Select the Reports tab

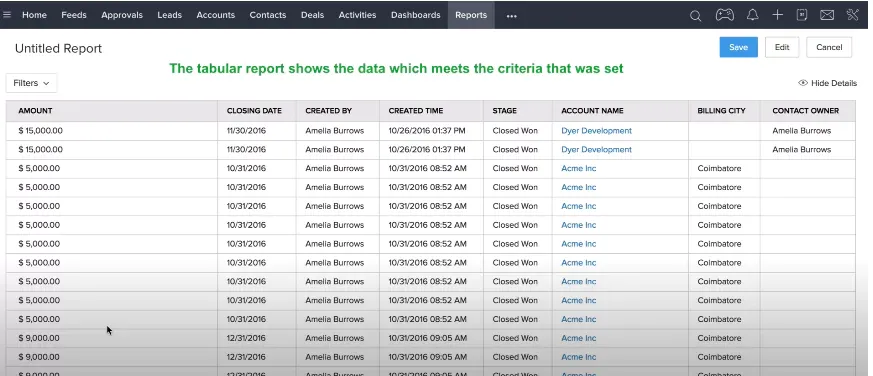click(x=471, y=15)
